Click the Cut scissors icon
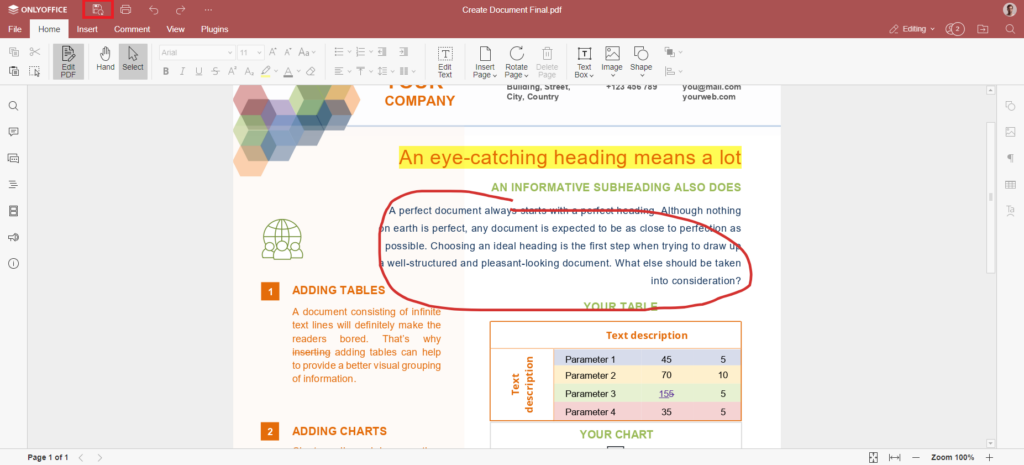This screenshot has width=1024, height=465. [x=35, y=52]
